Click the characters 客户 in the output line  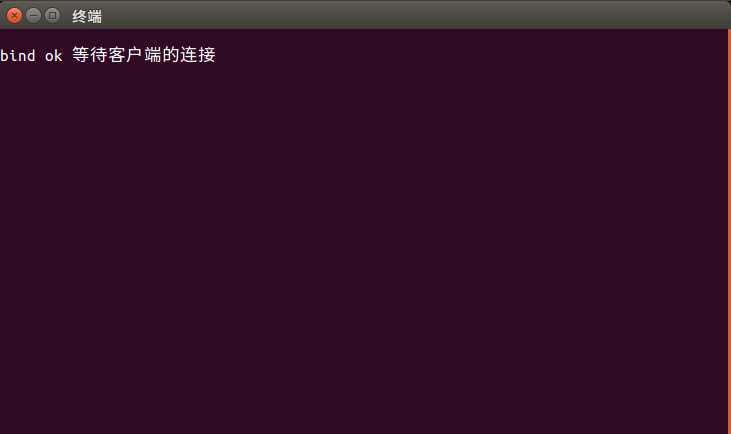pos(125,55)
